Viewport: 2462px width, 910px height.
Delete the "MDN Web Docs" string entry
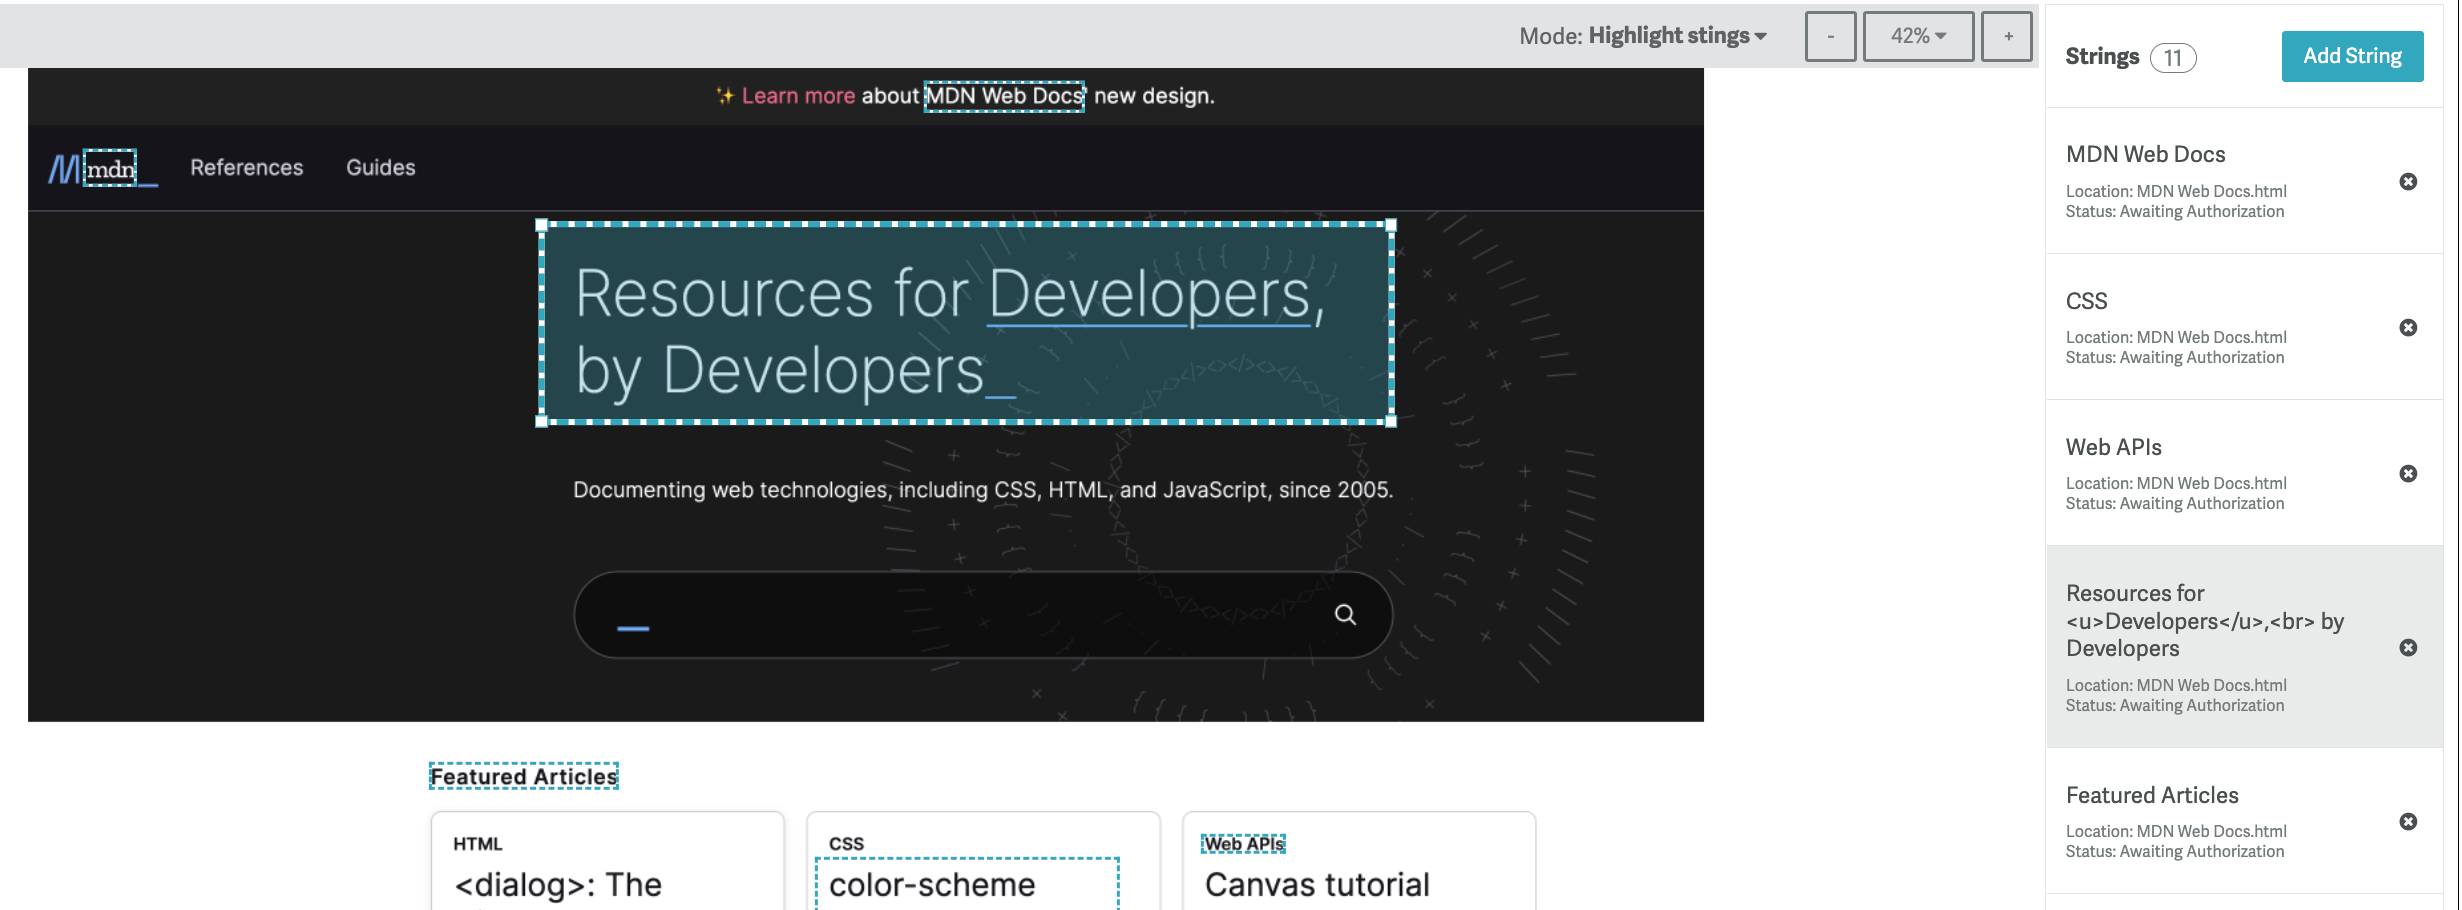(2408, 181)
